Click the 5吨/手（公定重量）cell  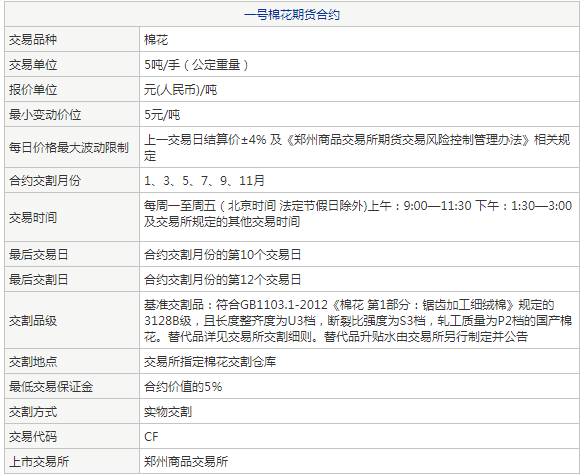pos(359,64)
